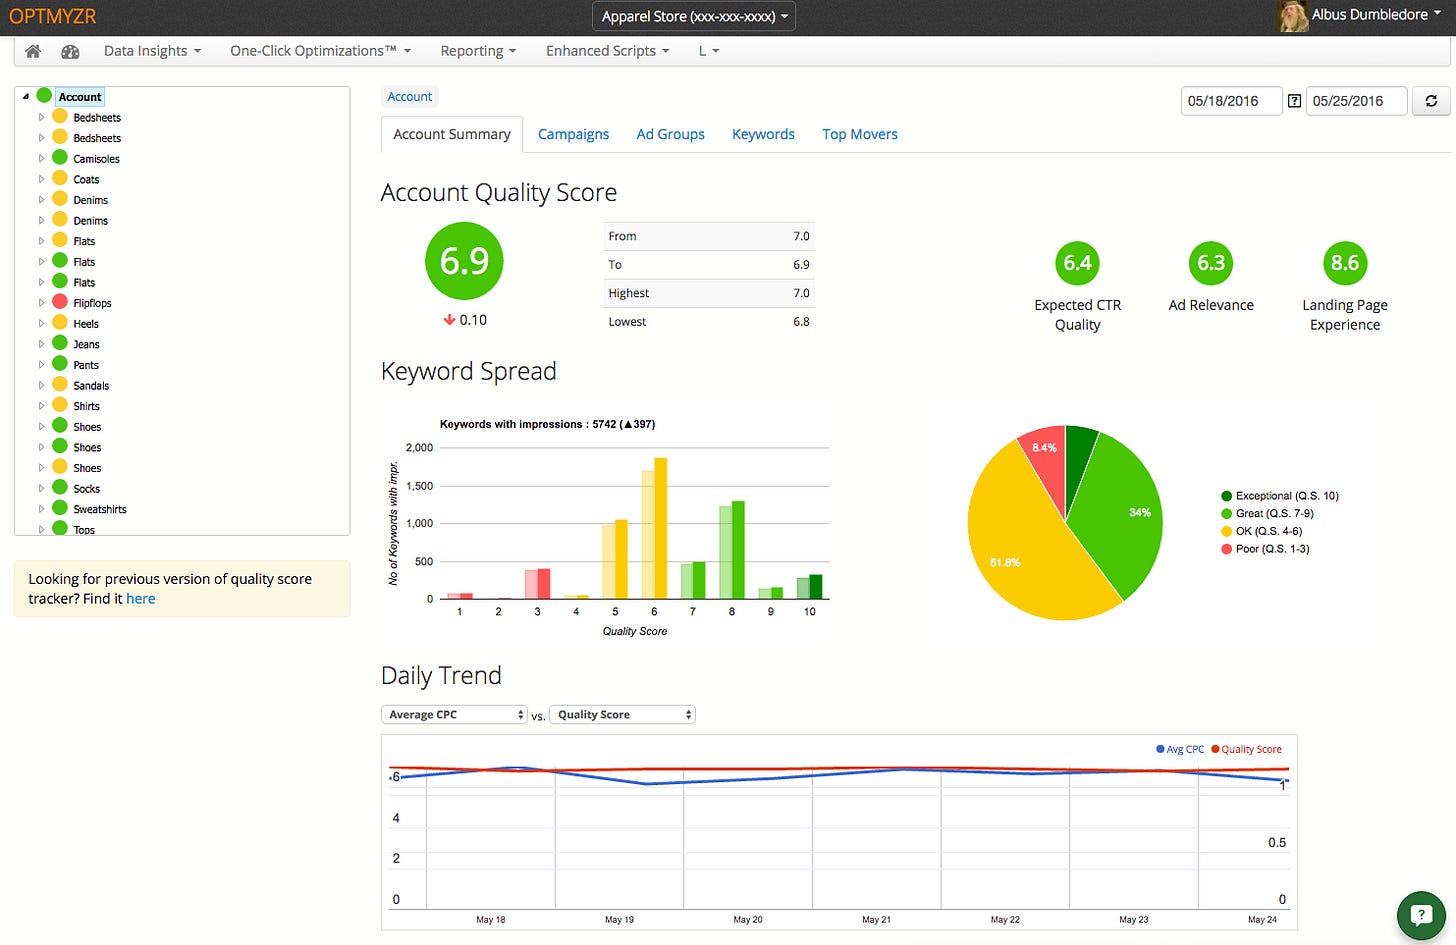View the Top Movers tab
This screenshot has width=1456, height=945.
pos(860,134)
